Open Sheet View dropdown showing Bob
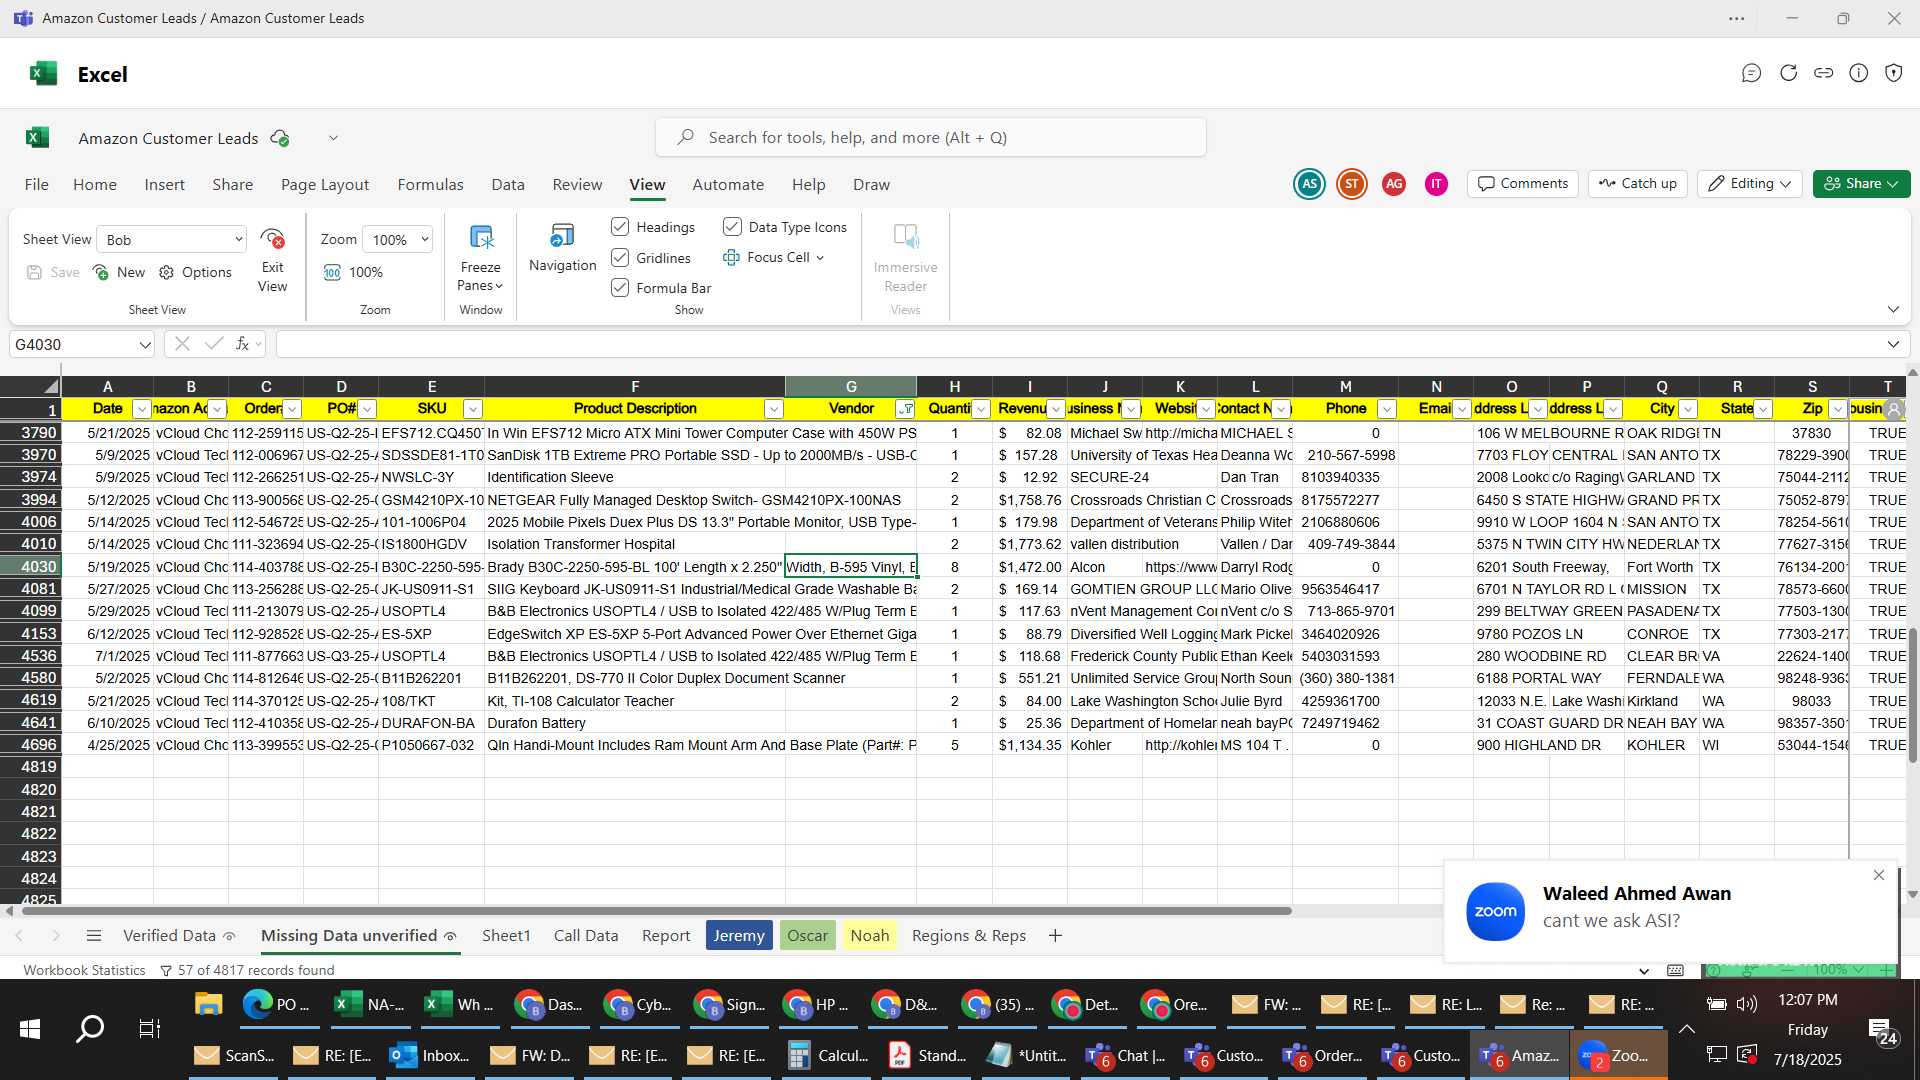Viewport: 1920px width, 1080px height. pyautogui.click(x=172, y=239)
